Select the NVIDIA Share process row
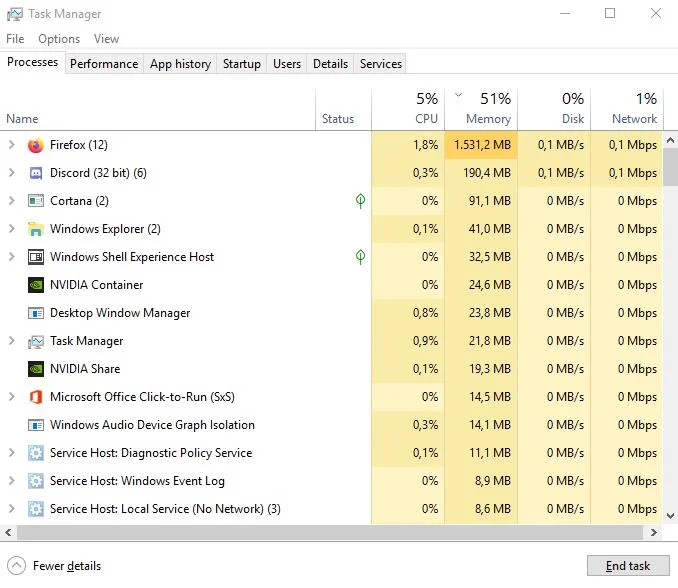This screenshot has width=678, height=588. [x=331, y=369]
